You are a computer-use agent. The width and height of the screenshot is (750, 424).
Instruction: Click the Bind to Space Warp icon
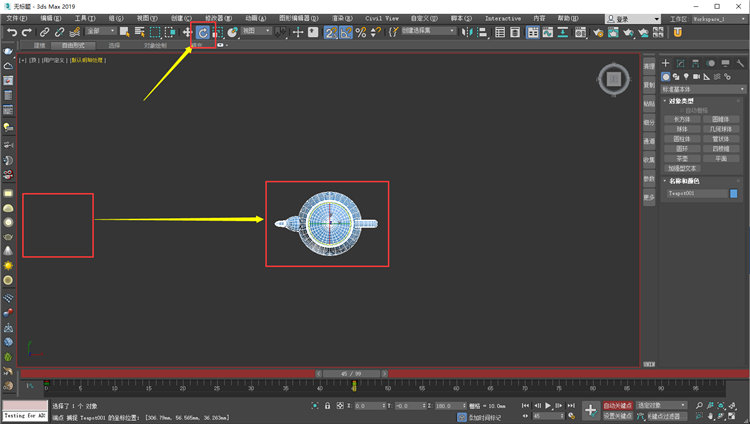tap(75, 32)
